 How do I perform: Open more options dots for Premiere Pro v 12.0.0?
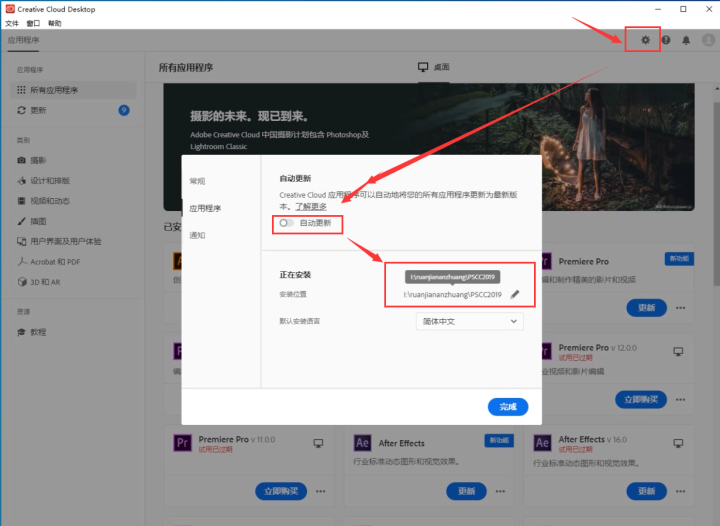[681, 399]
